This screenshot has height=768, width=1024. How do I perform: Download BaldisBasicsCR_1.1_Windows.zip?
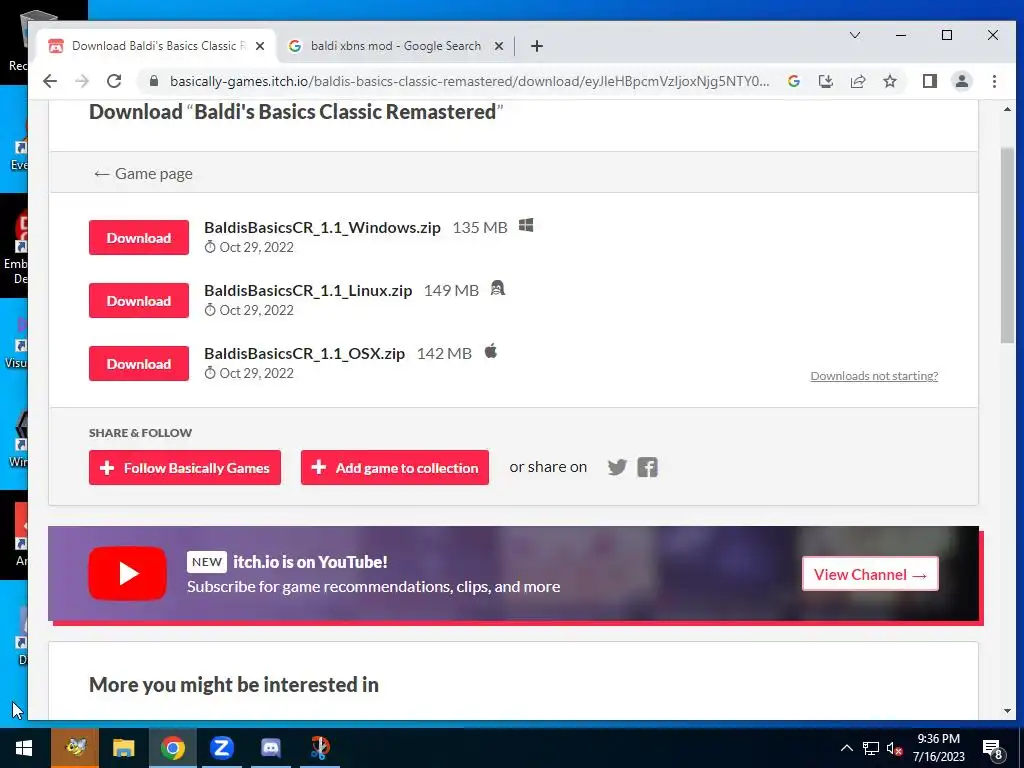139,238
